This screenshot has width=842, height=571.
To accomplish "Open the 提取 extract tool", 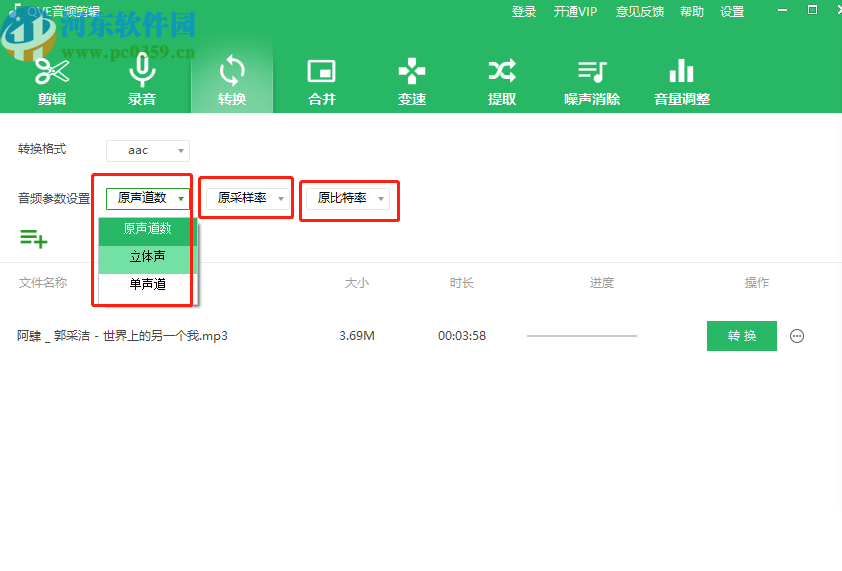I will (x=502, y=80).
